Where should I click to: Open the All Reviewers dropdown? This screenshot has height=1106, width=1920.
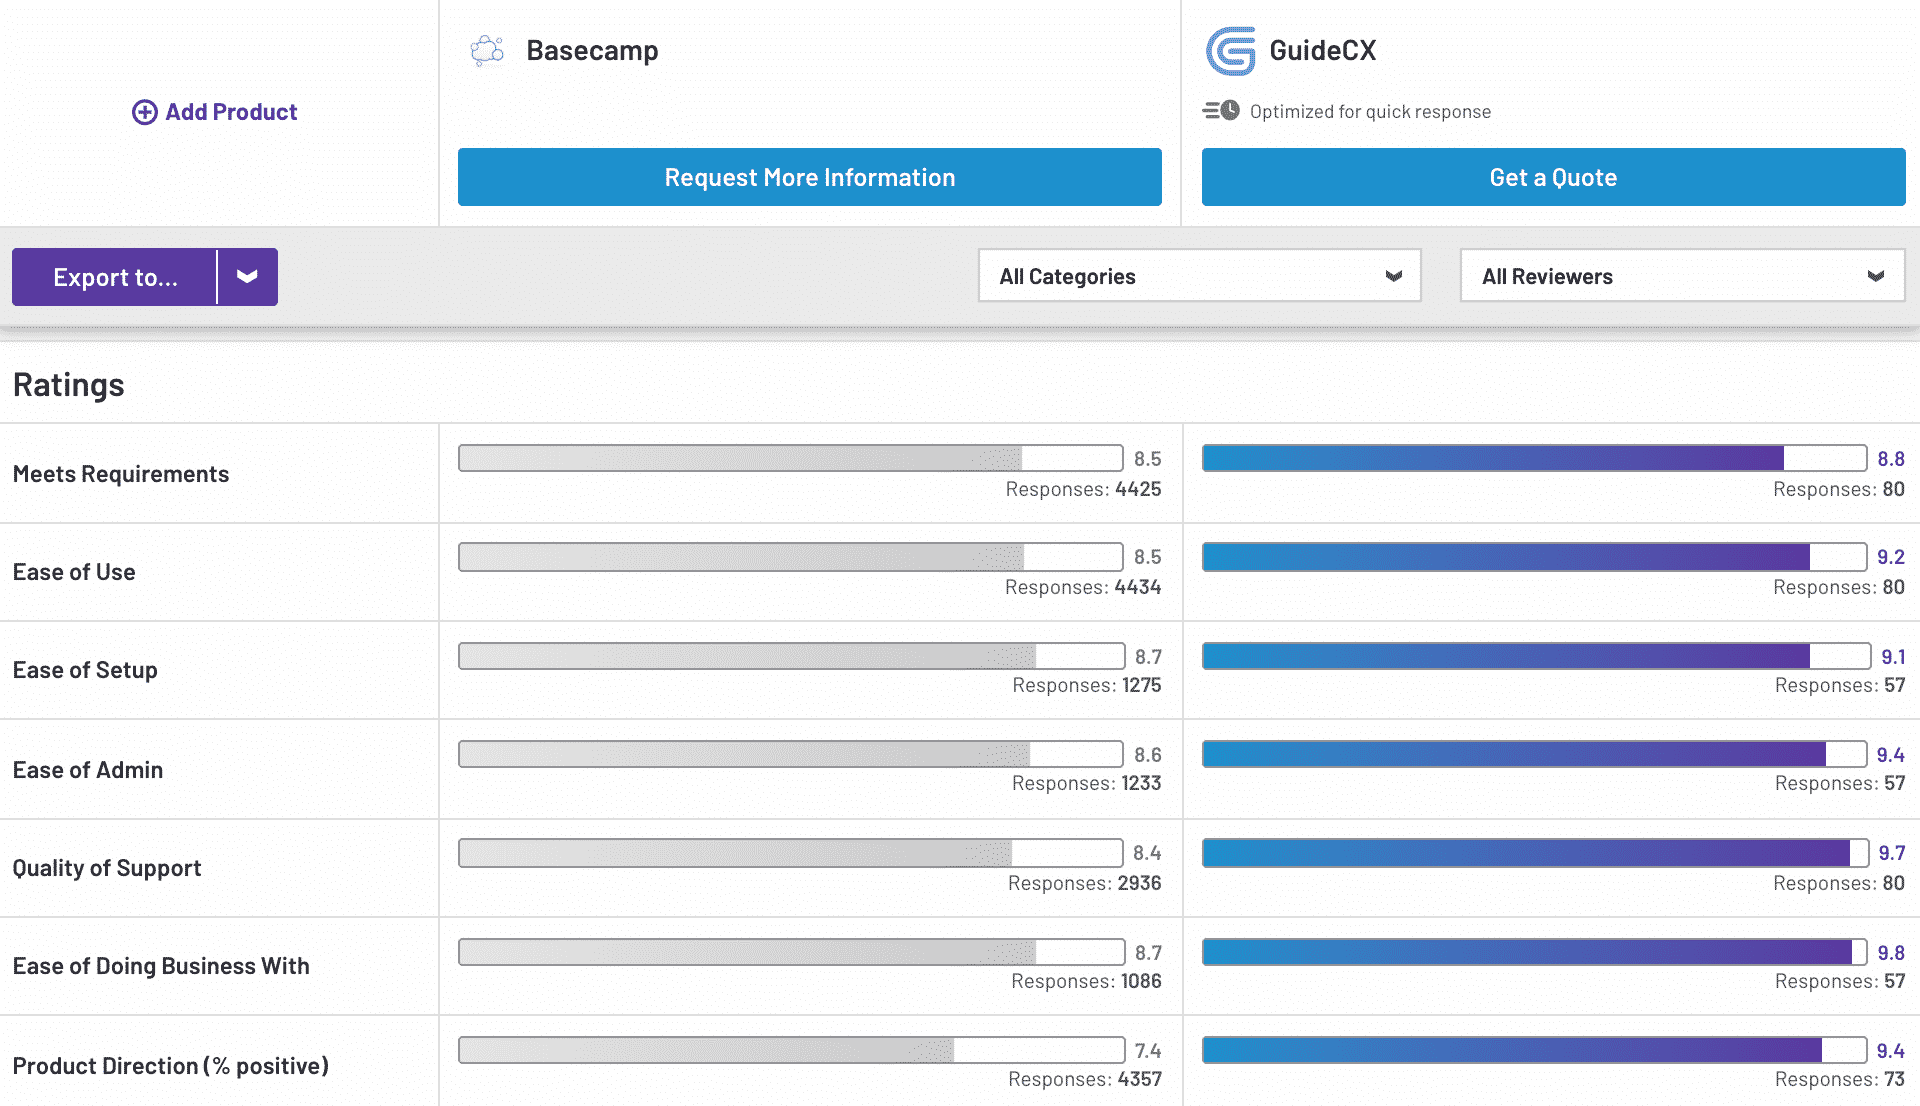click(x=1682, y=276)
